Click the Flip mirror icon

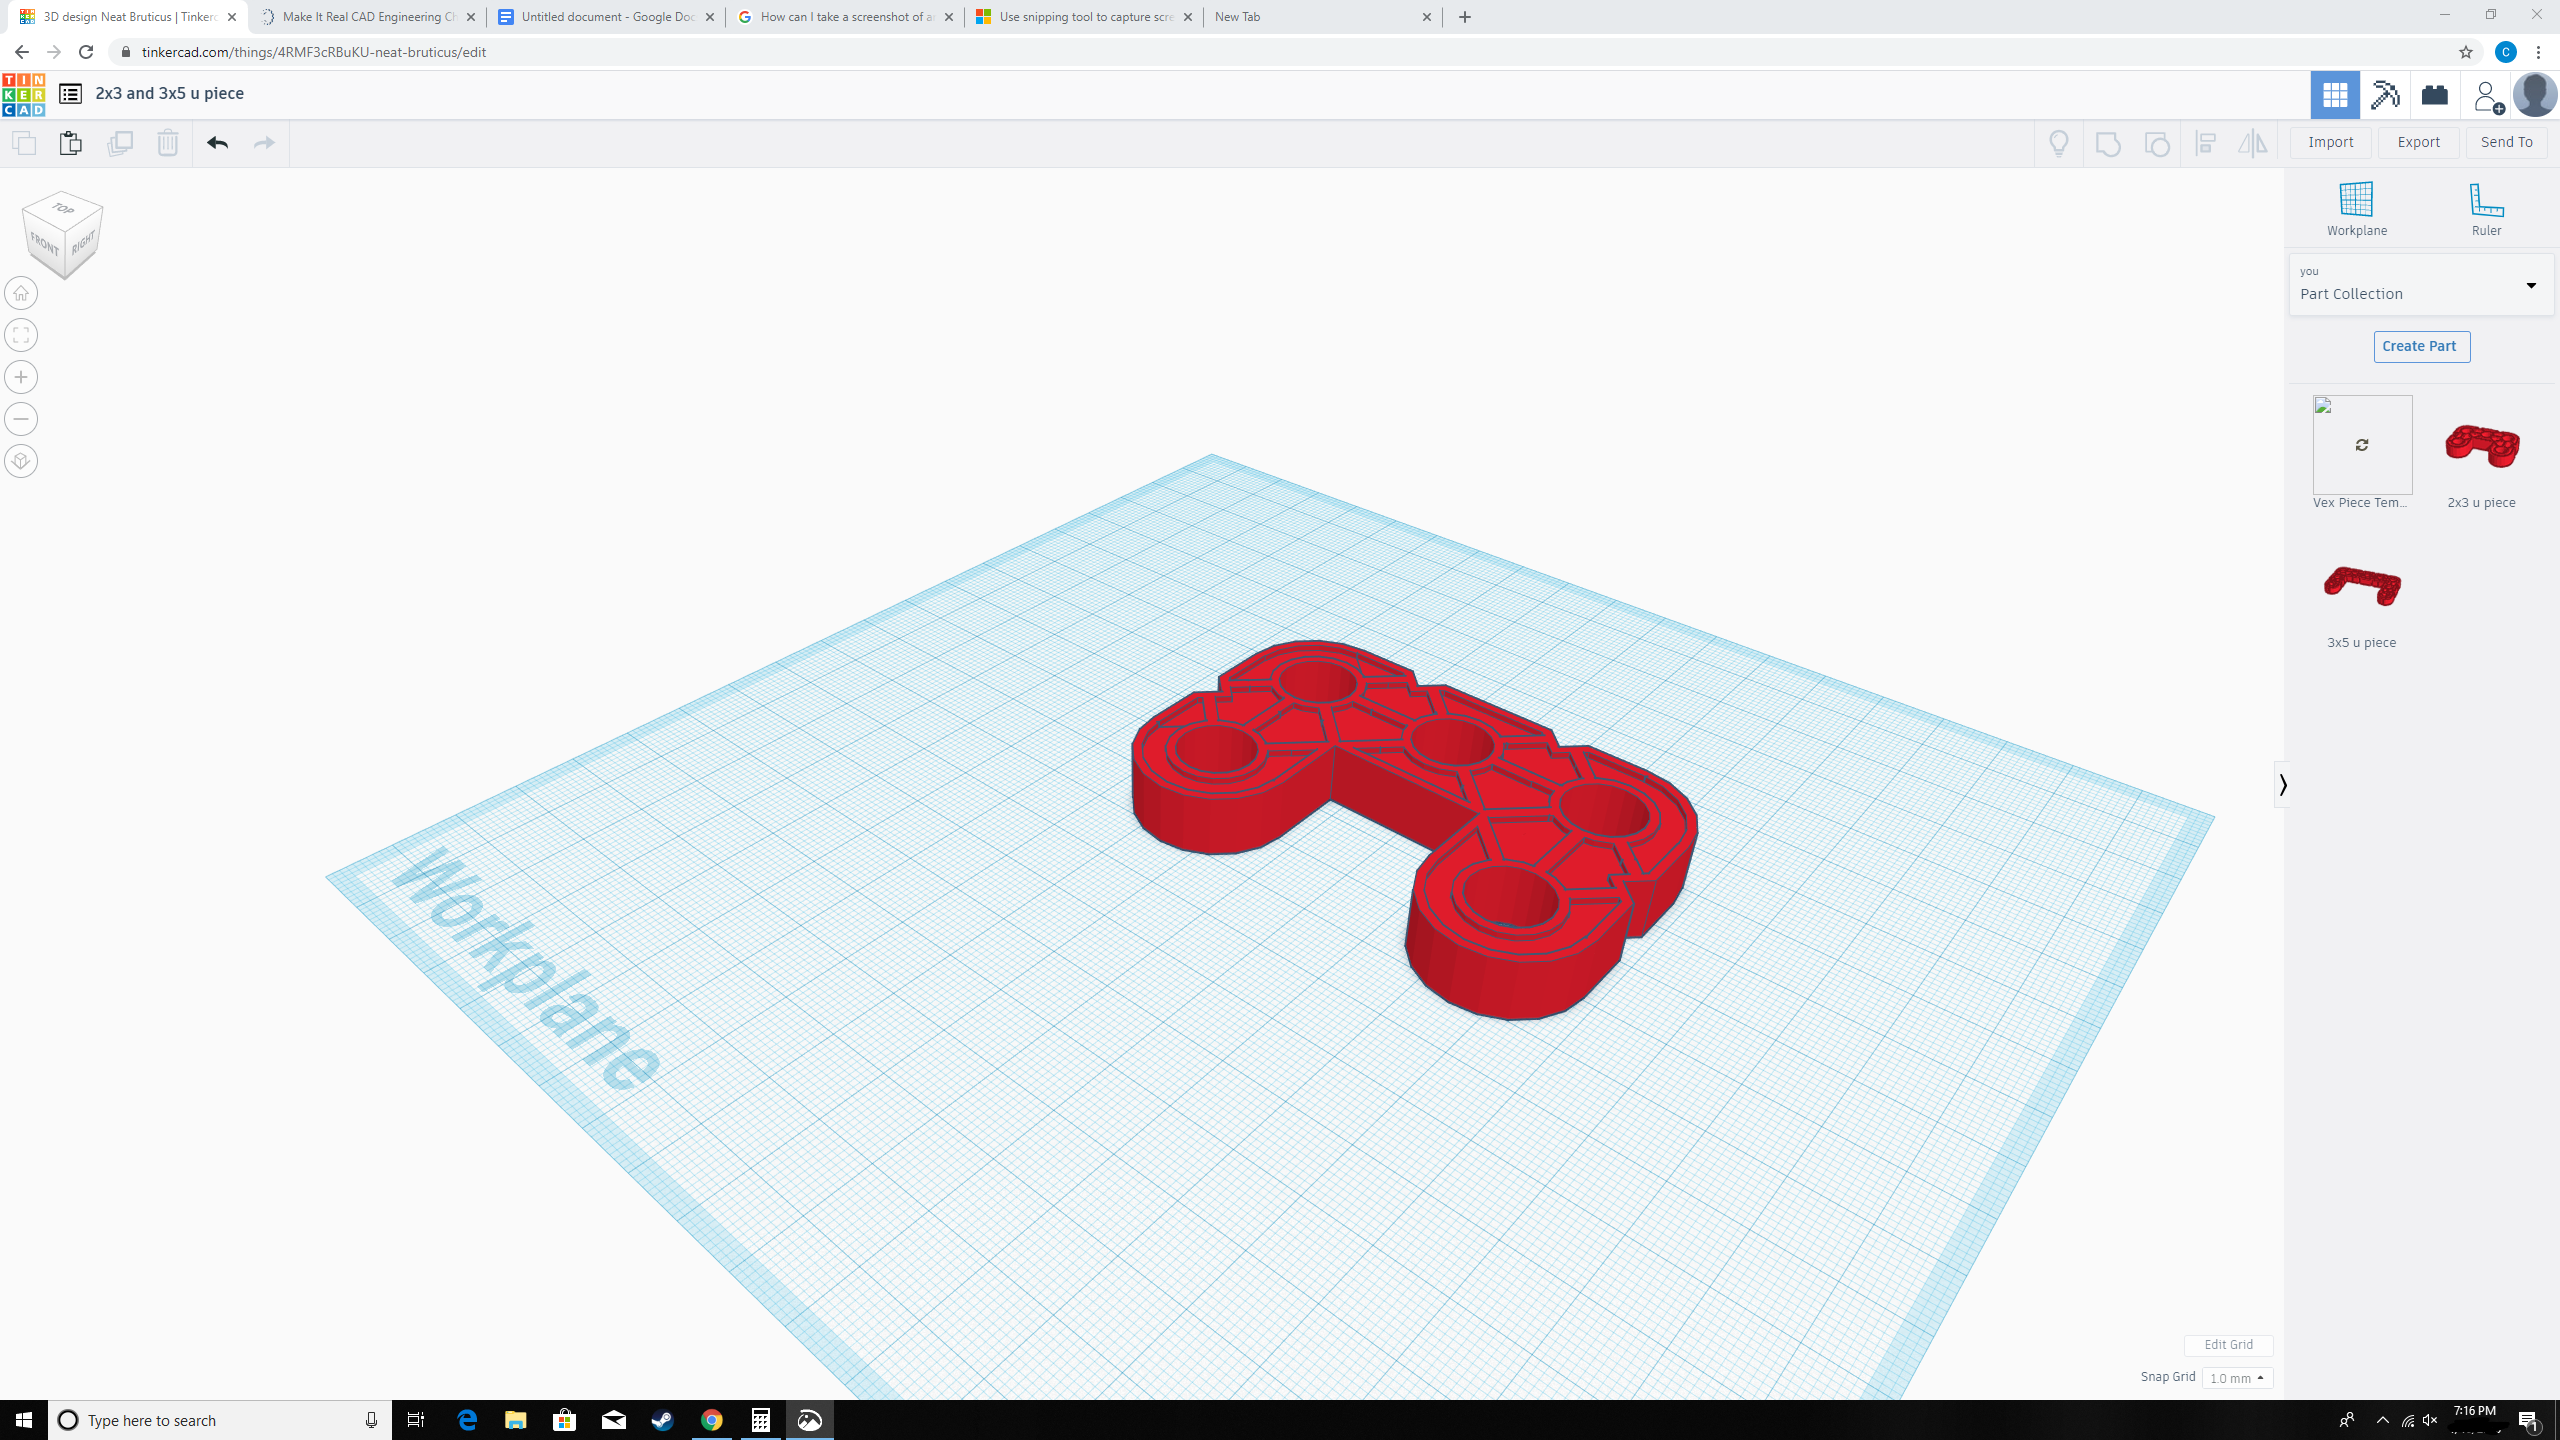tap(2253, 143)
